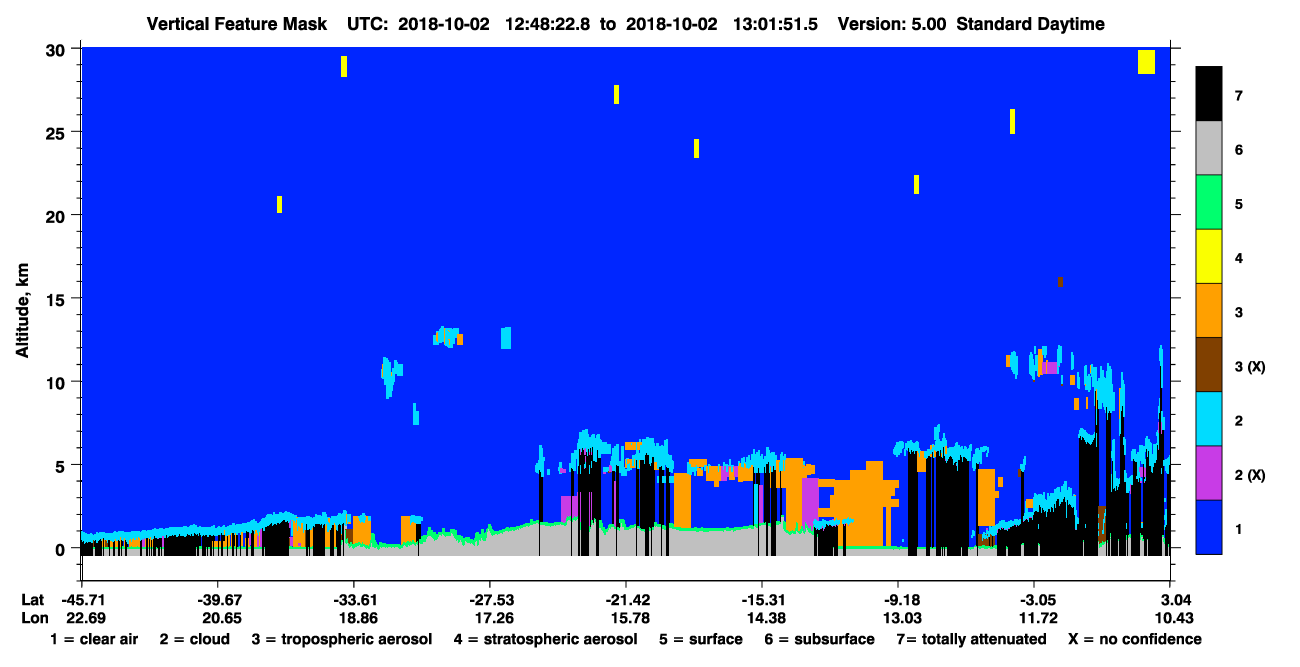Click the orange colorbar segment labeled 3
The width and height of the screenshot is (1300, 667).
click(x=1209, y=311)
